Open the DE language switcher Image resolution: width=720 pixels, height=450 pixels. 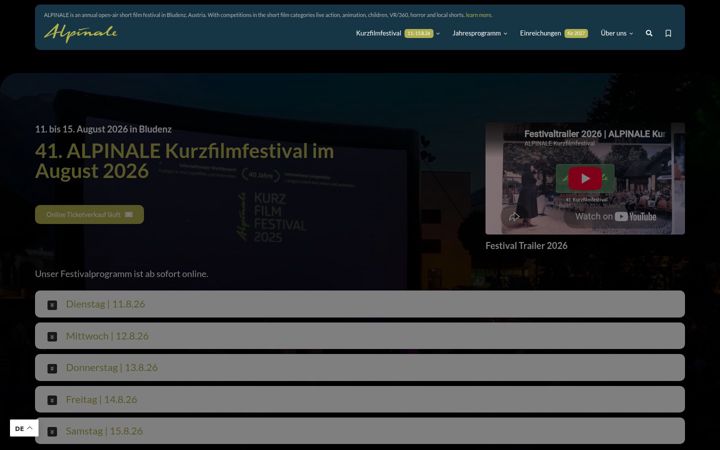point(24,428)
